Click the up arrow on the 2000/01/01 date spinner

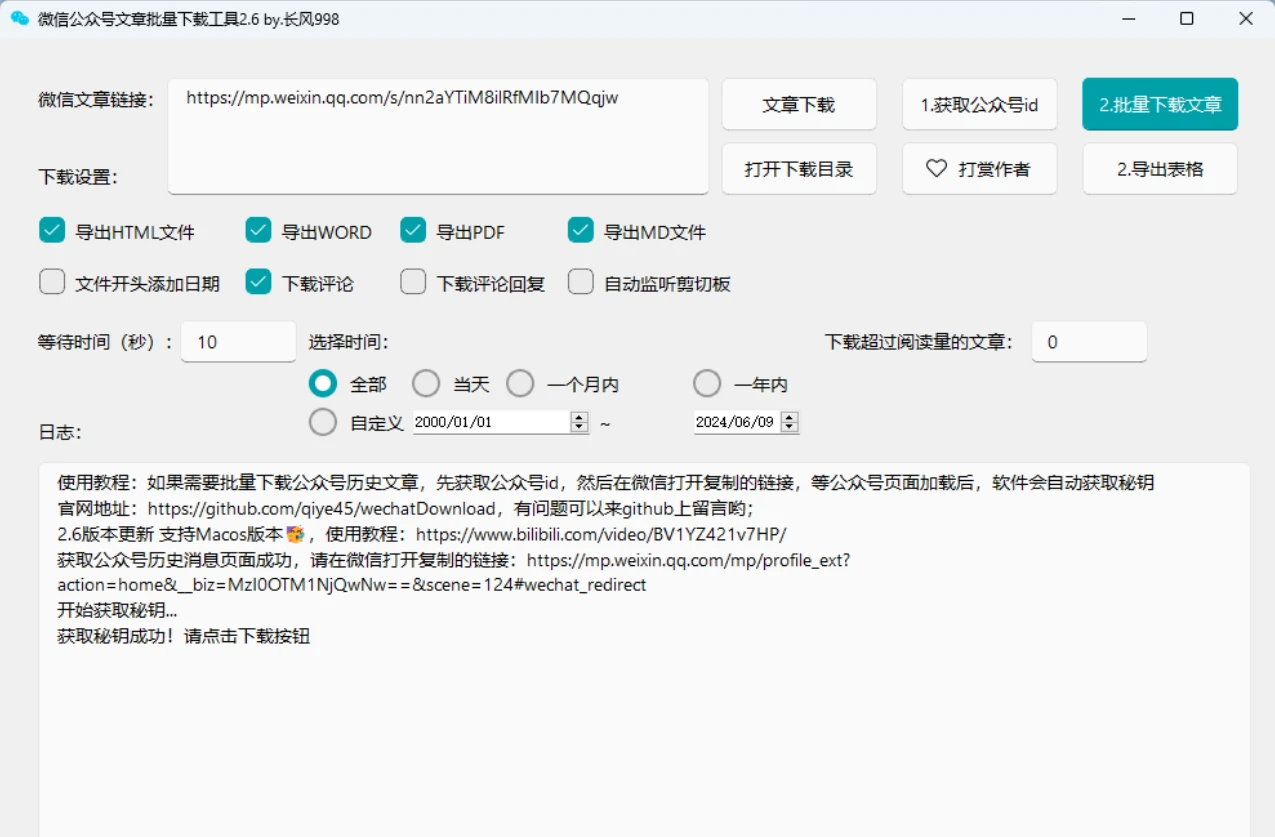(578, 417)
